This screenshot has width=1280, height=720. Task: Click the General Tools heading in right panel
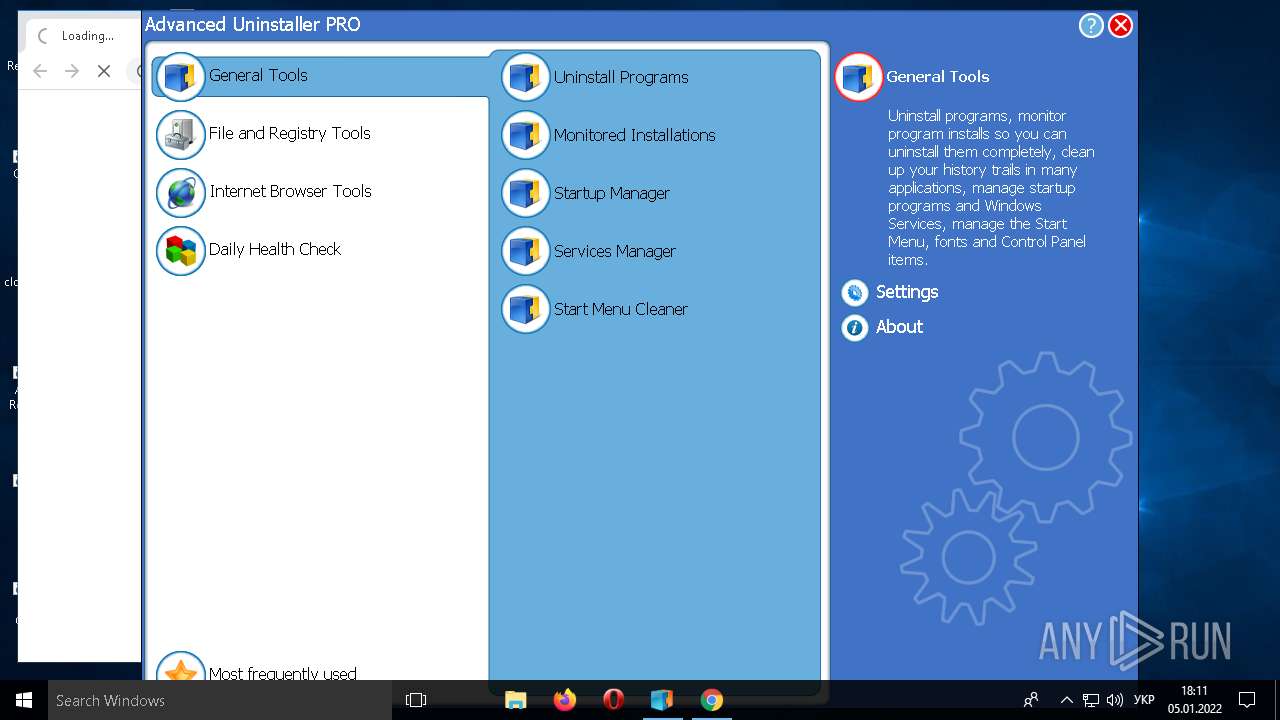pyautogui.click(x=938, y=76)
